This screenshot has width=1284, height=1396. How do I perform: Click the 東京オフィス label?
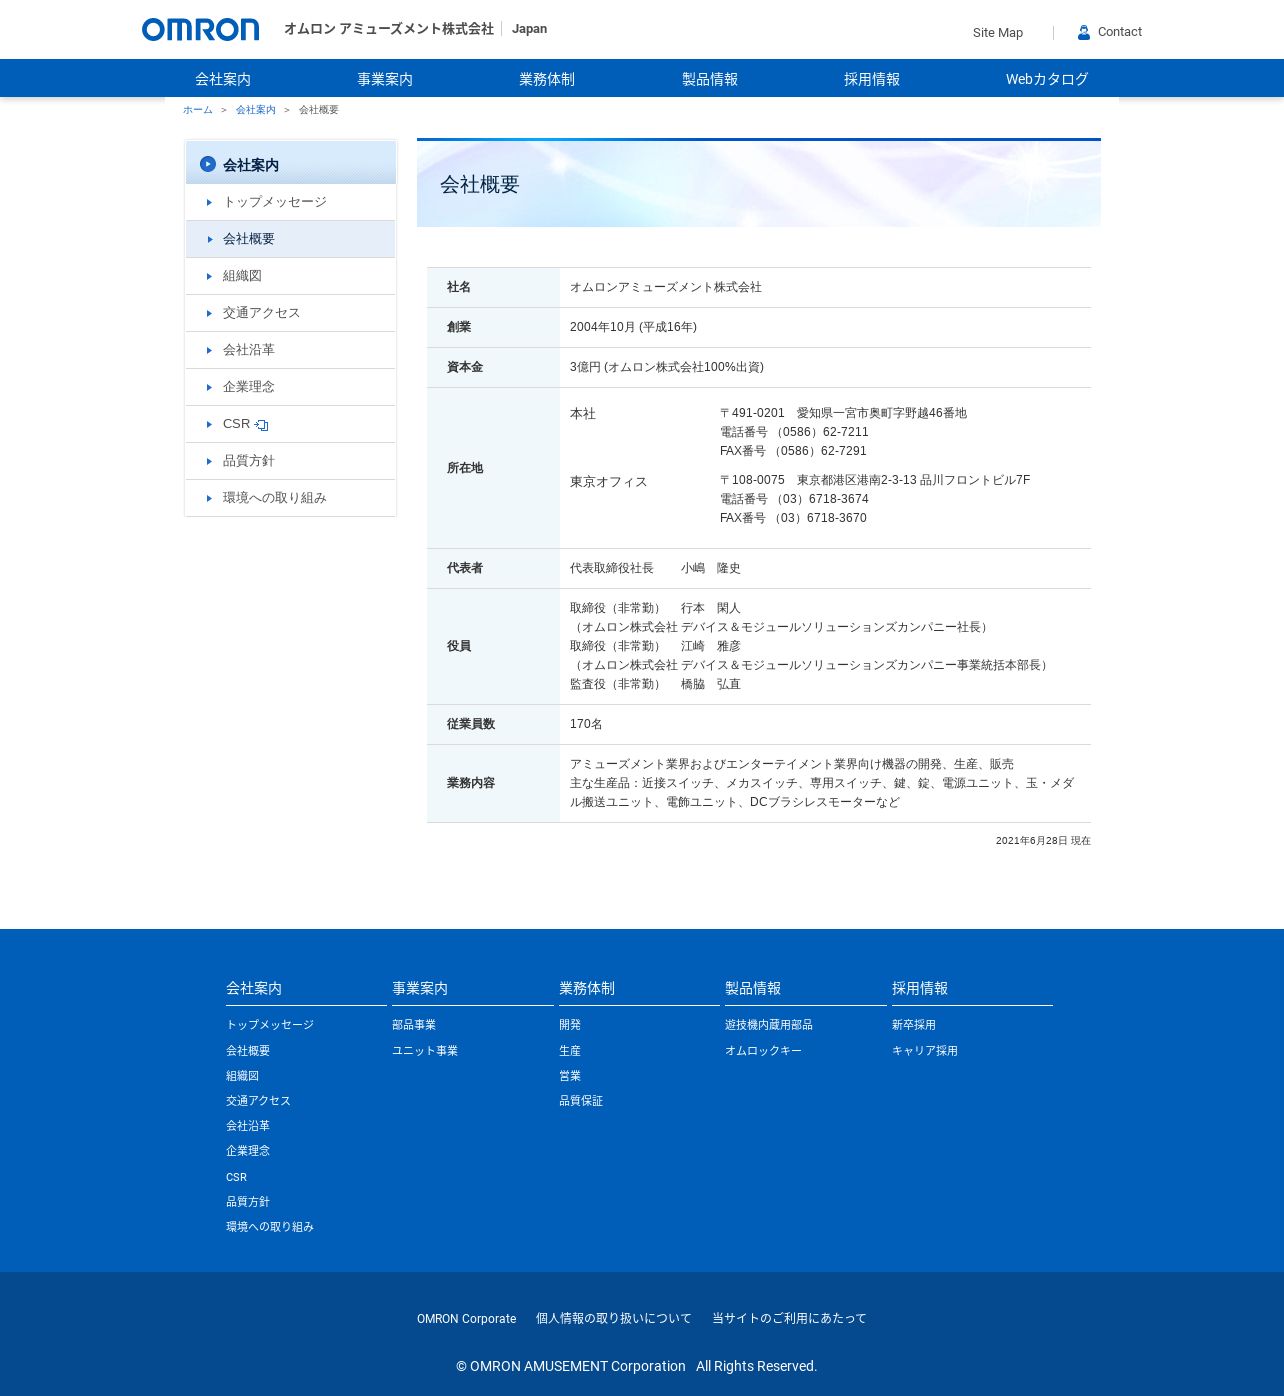coord(609,482)
